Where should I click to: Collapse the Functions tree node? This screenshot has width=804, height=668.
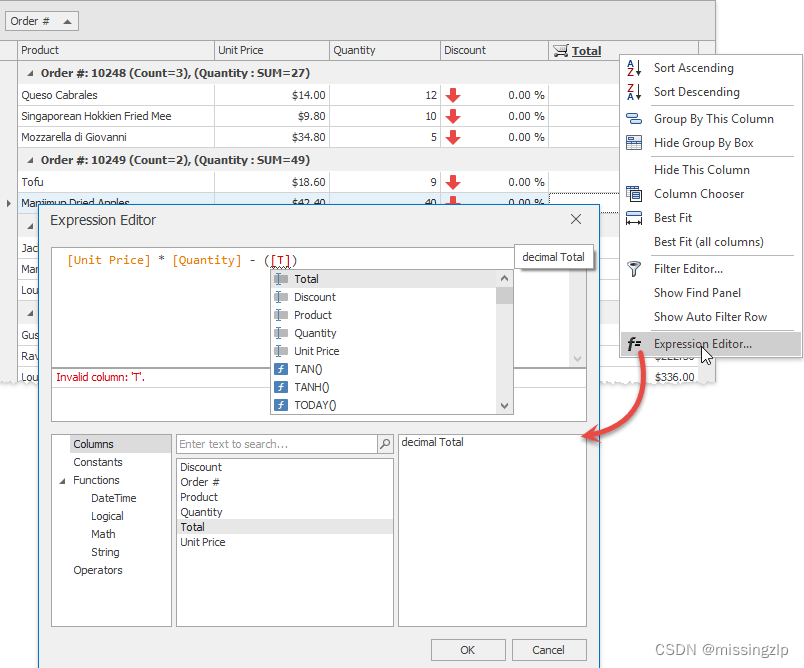[x=63, y=481]
